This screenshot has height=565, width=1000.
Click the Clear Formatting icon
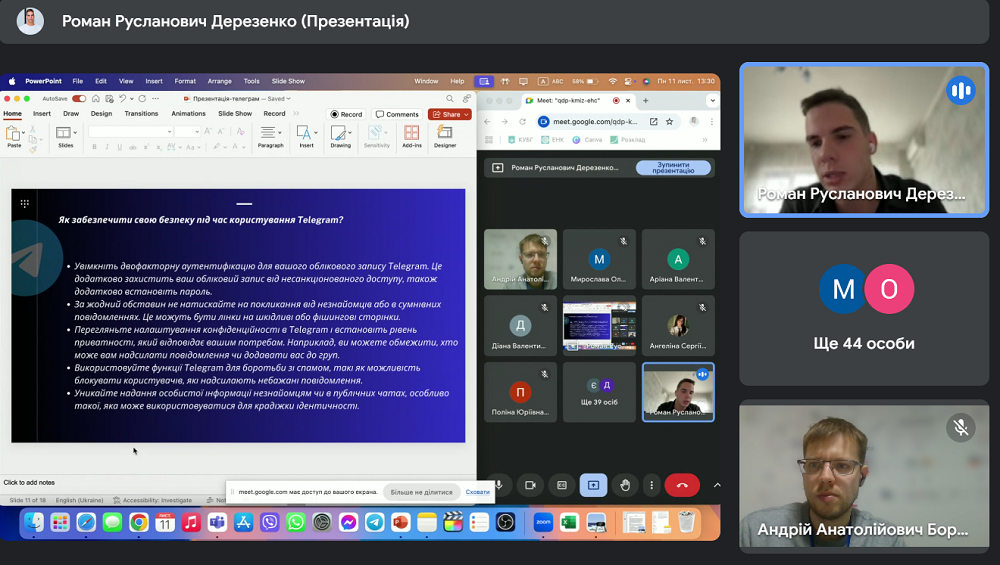[240, 131]
